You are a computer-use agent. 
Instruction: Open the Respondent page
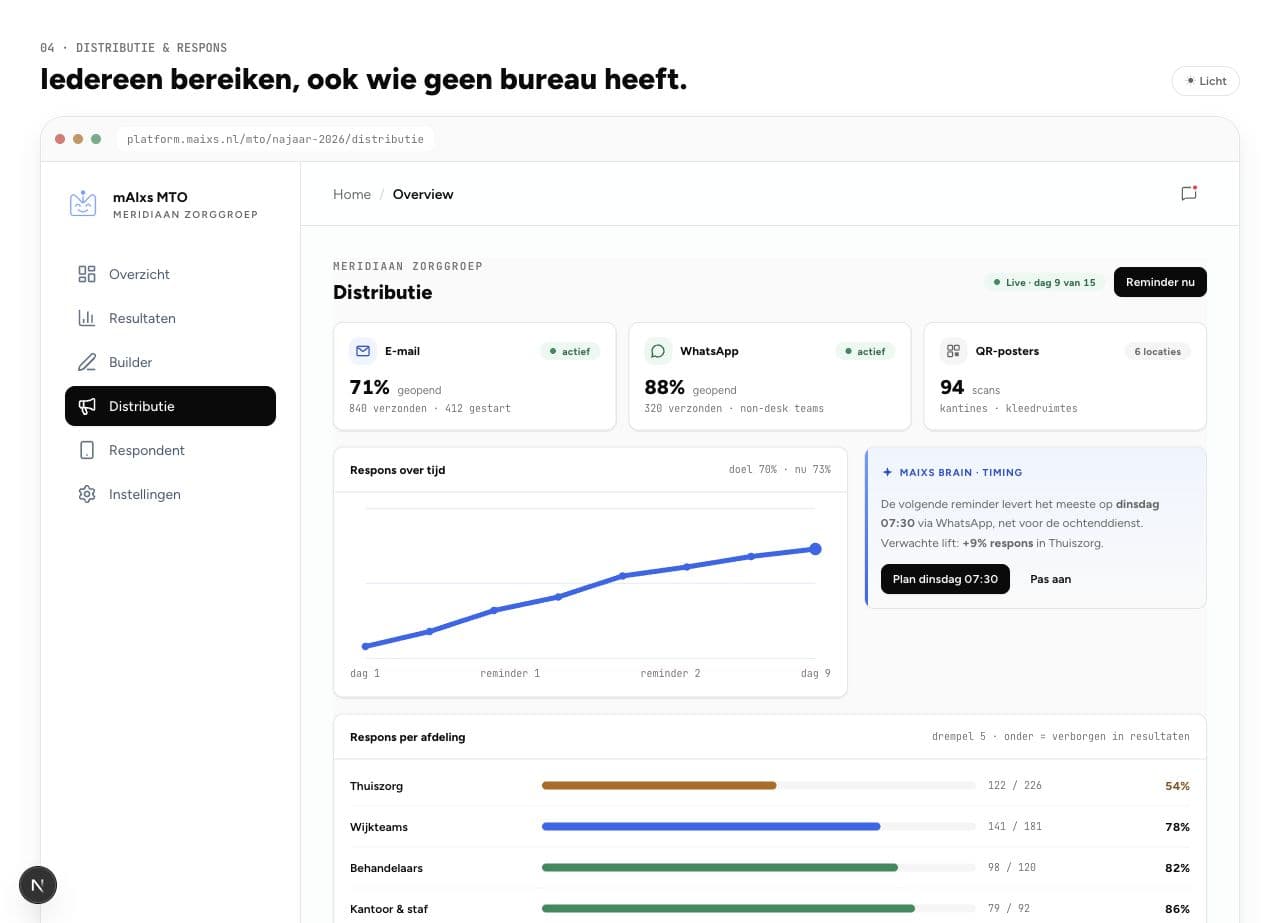(170, 450)
